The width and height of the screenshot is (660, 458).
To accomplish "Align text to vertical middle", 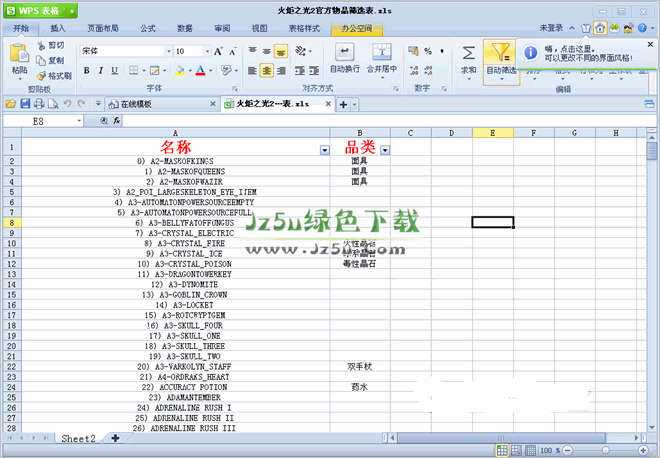I will pyautogui.click(x=267, y=51).
